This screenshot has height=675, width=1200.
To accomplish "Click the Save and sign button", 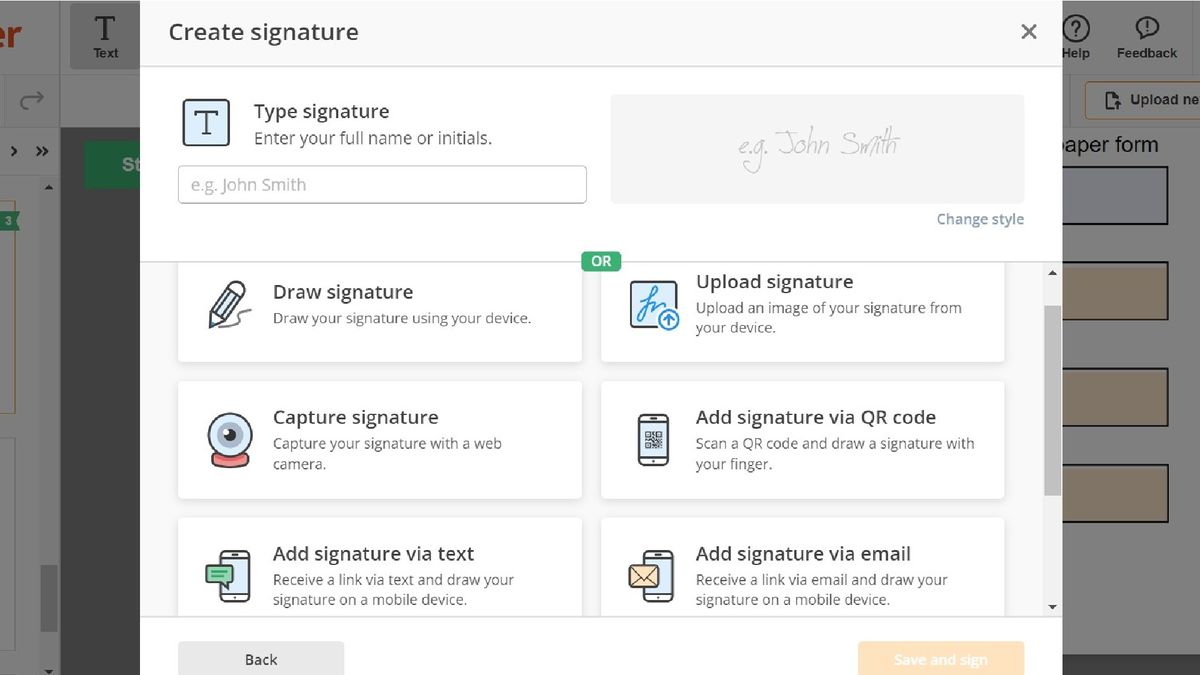I will tap(940, 659).
